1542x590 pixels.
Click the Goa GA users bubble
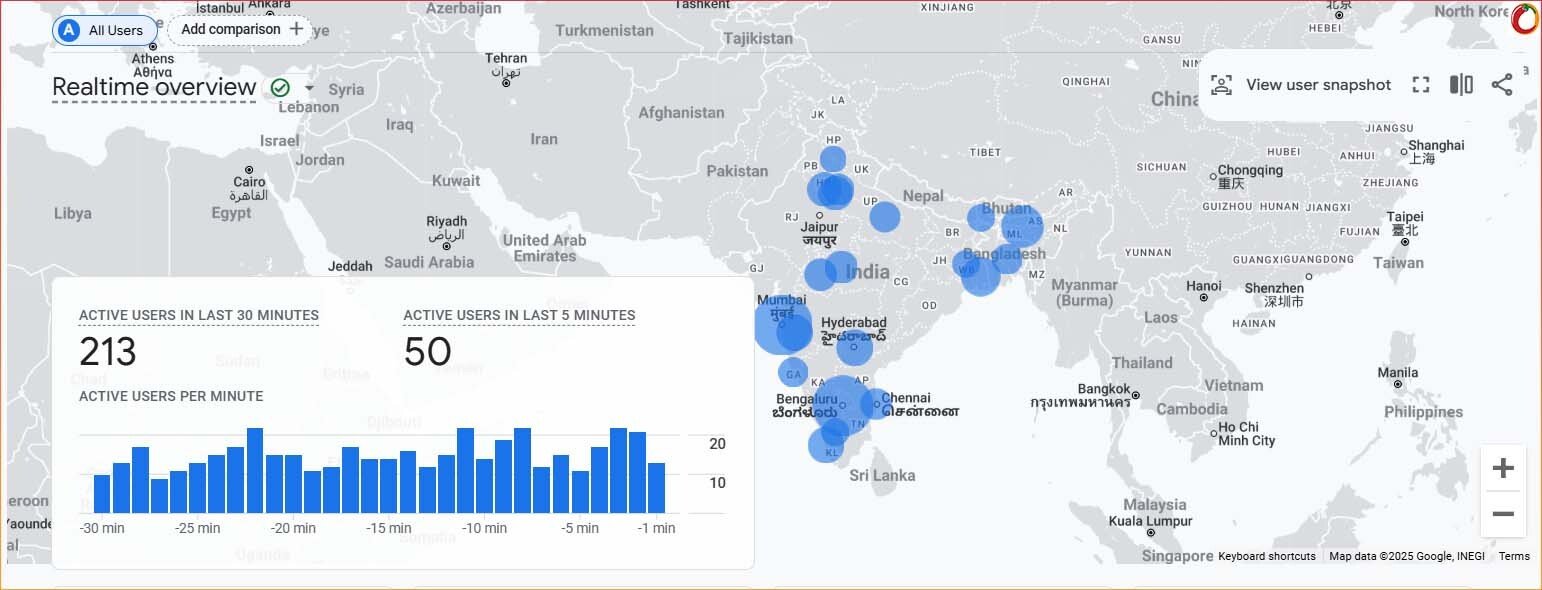coord(793,373)
